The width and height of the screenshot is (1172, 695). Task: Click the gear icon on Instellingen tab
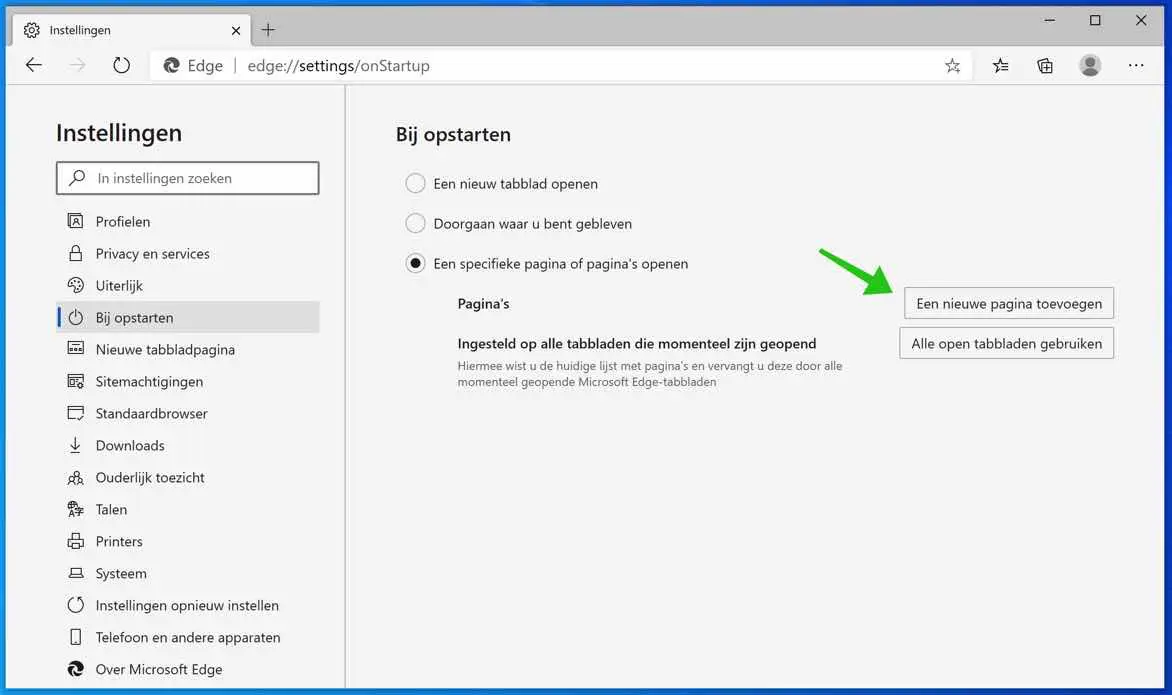point(31,30)
